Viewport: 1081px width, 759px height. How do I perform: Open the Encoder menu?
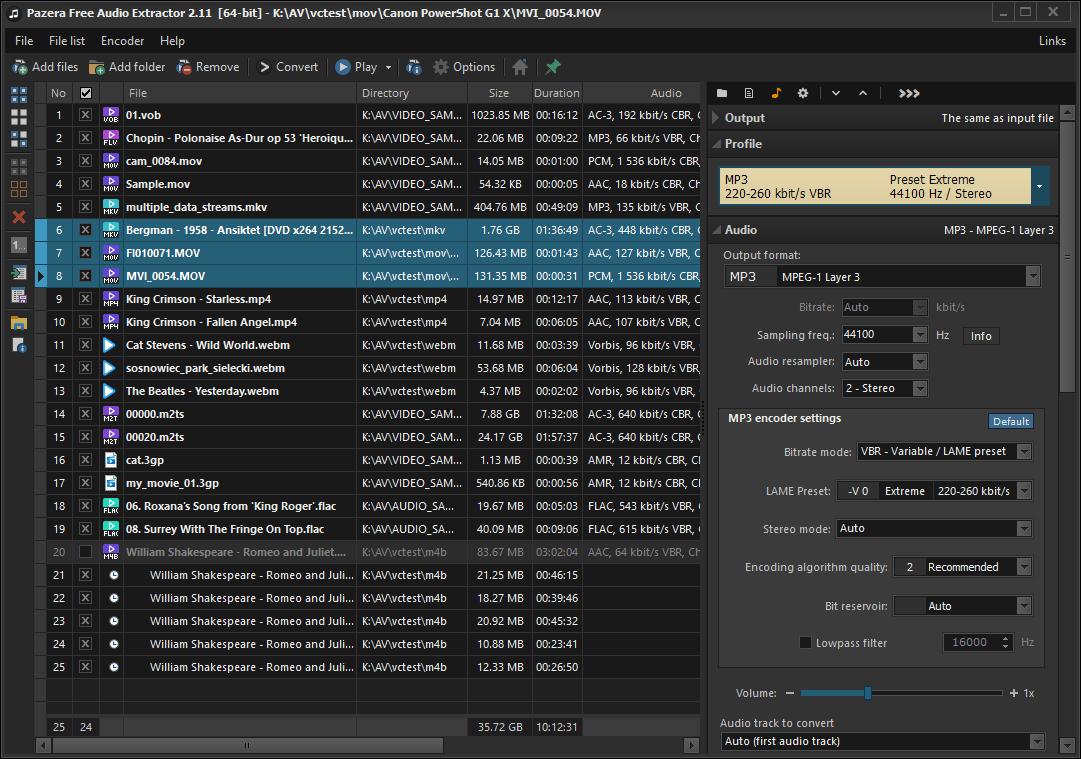pos(122,41)
